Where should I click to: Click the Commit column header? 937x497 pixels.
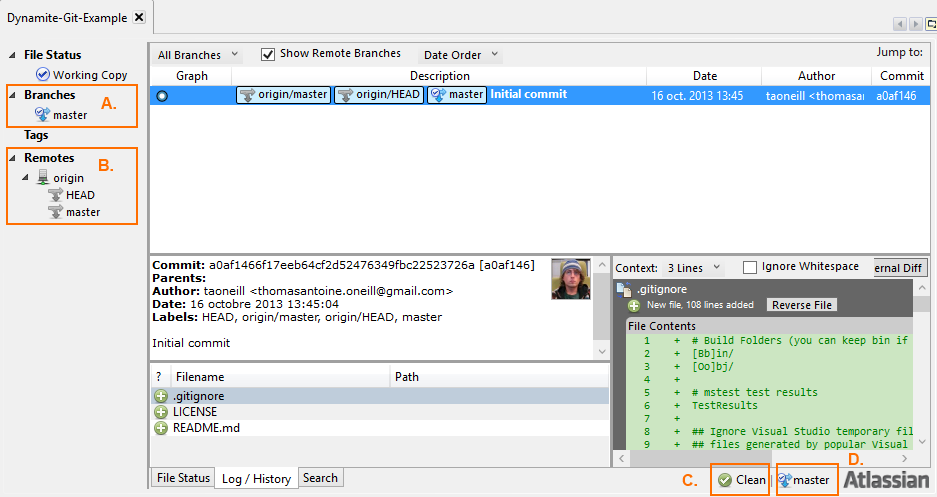coord(901,76)
